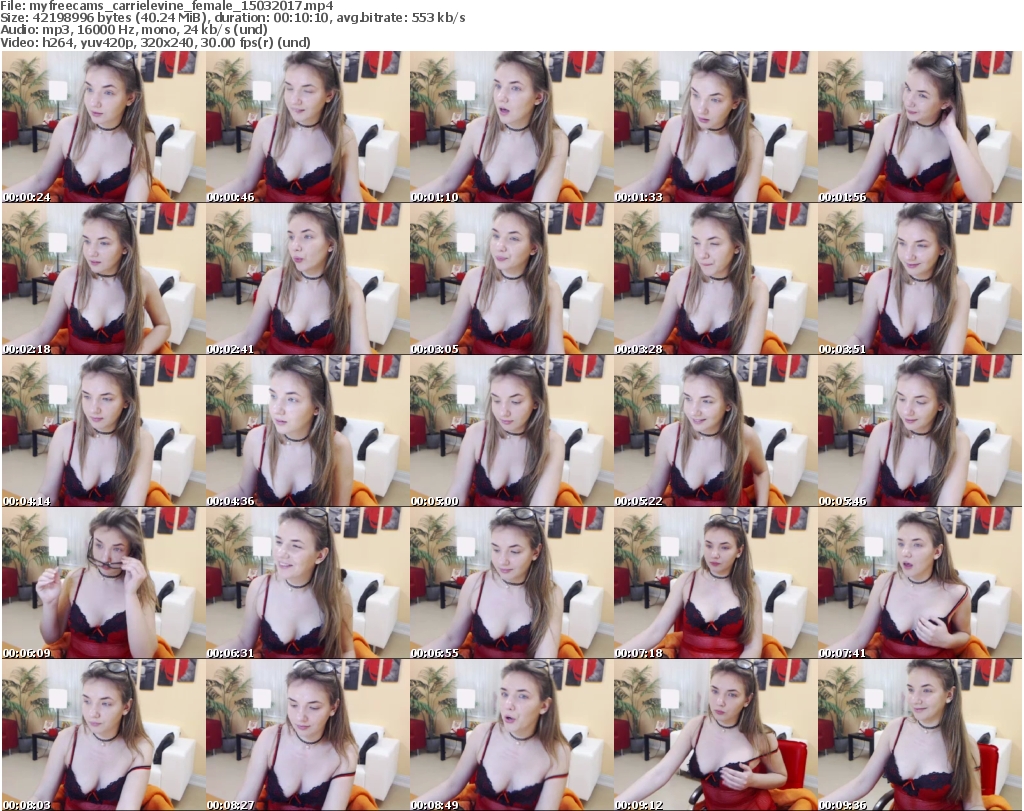
Task: Select the thumbnail timestamped 00:01:56
Action: [920, 126]
